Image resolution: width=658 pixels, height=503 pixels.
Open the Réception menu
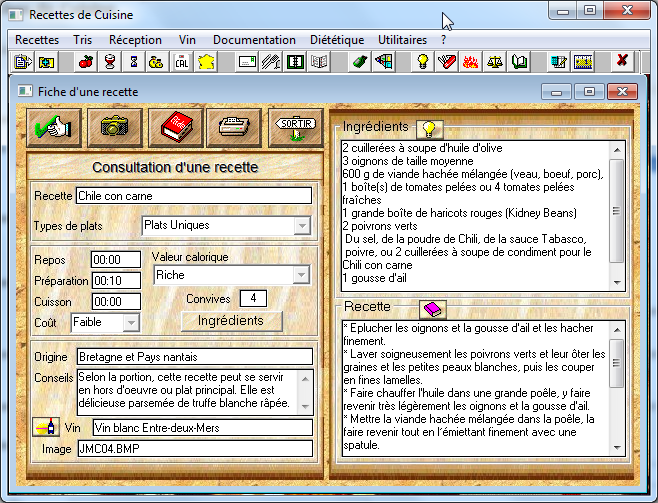click(x=135, y=40)
